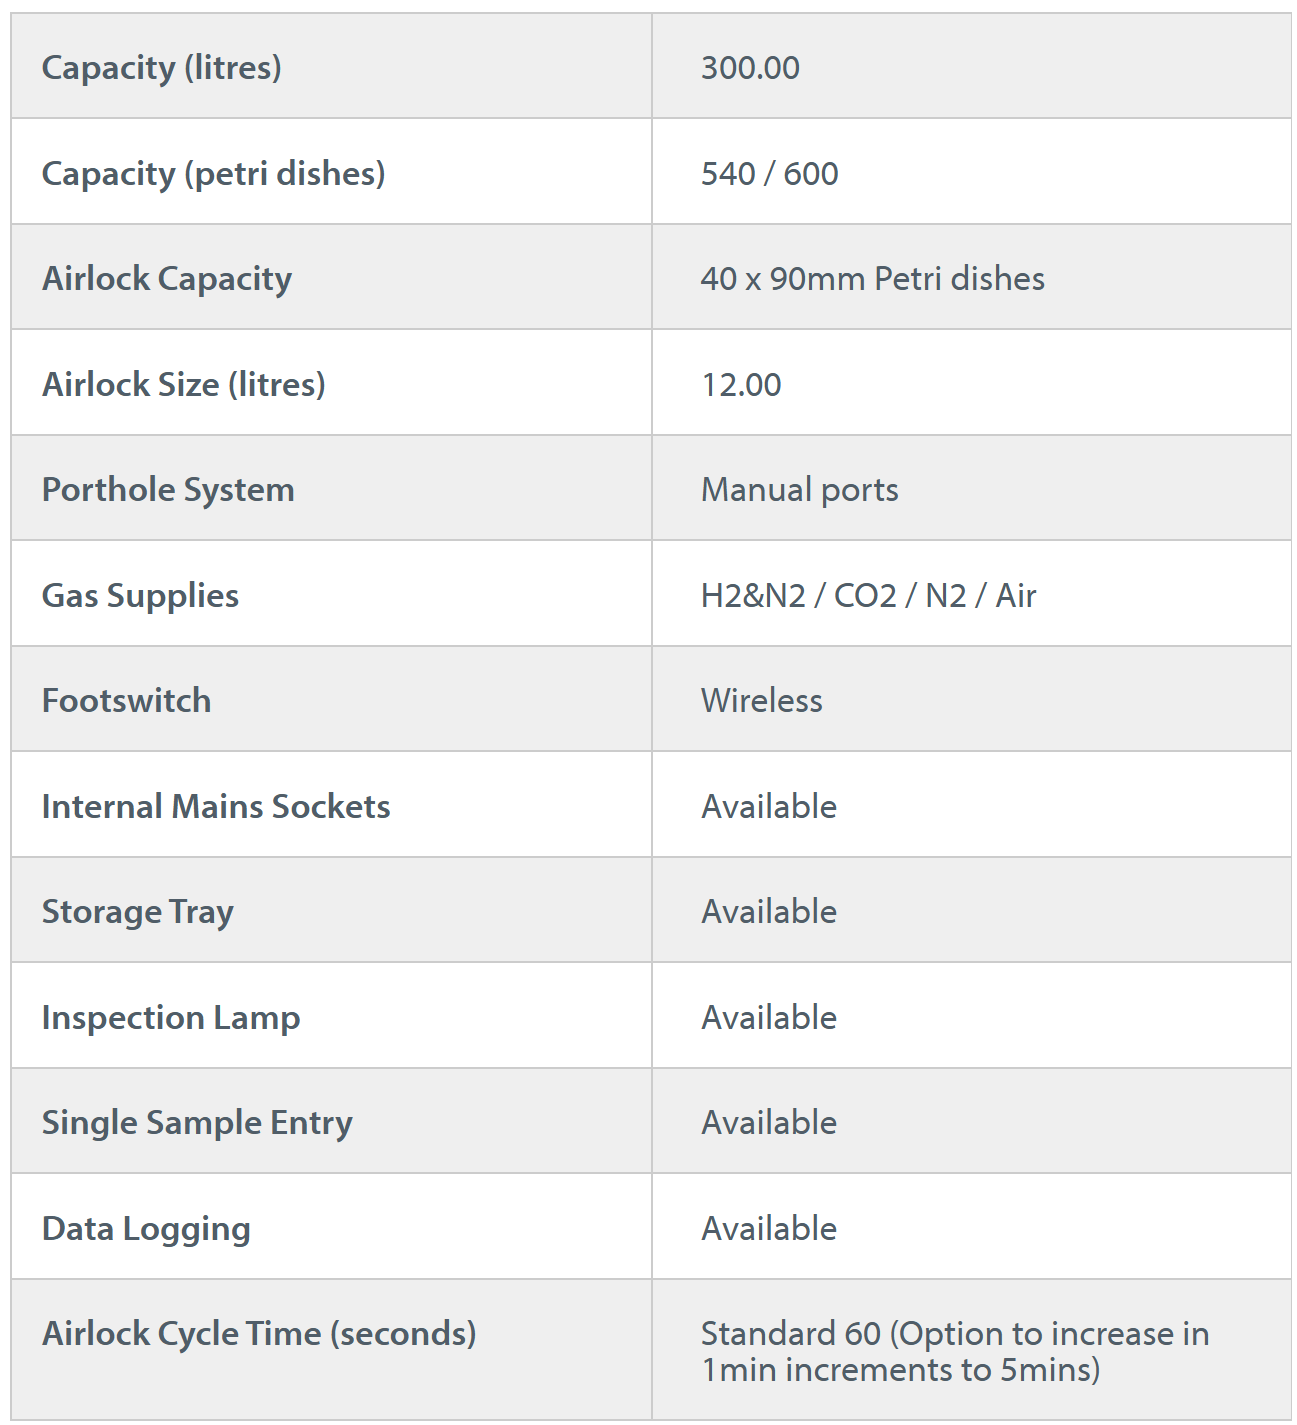Click the Airlock Size (litres) label
1297x1425 pixels.
click(183, 385)
